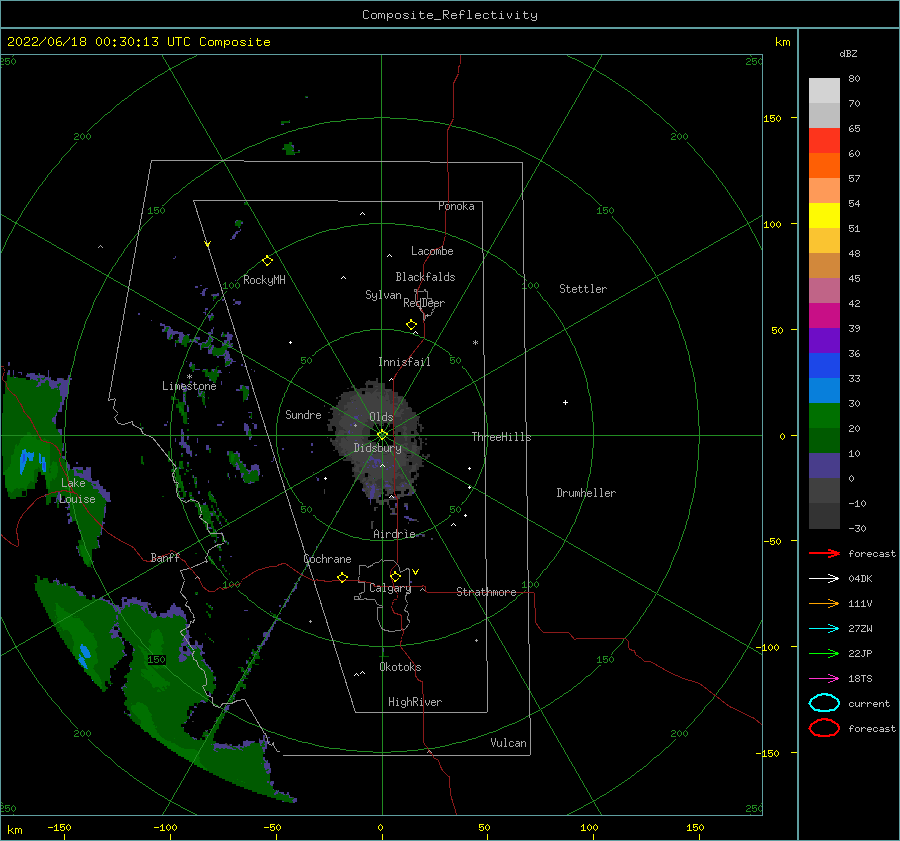Click the Vulcan label
Screen dimensions: 900x841
click(508, 743)
